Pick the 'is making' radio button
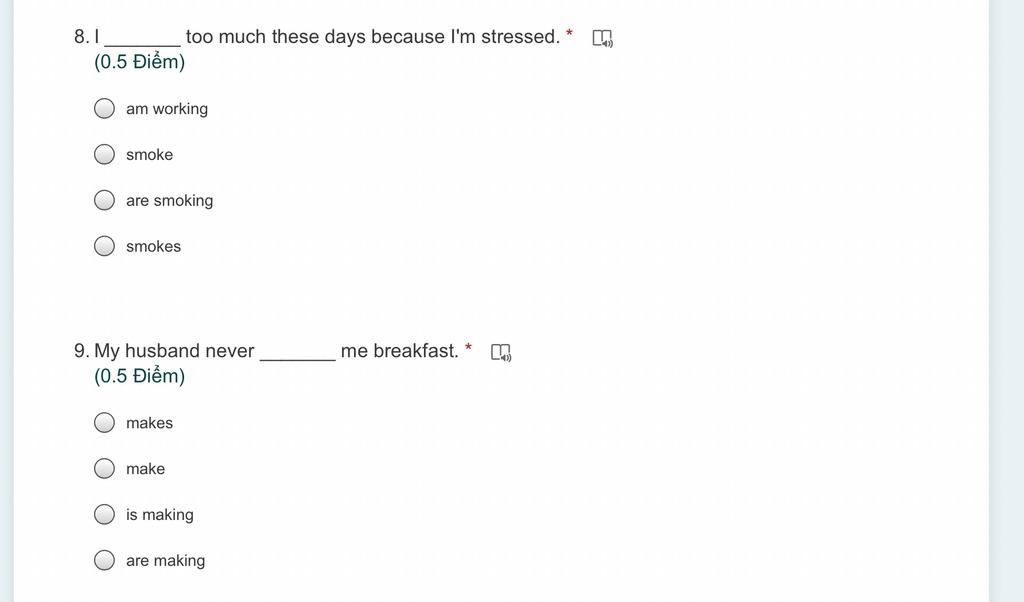This screenshot has height=602, width=1024. click(104, 515)
